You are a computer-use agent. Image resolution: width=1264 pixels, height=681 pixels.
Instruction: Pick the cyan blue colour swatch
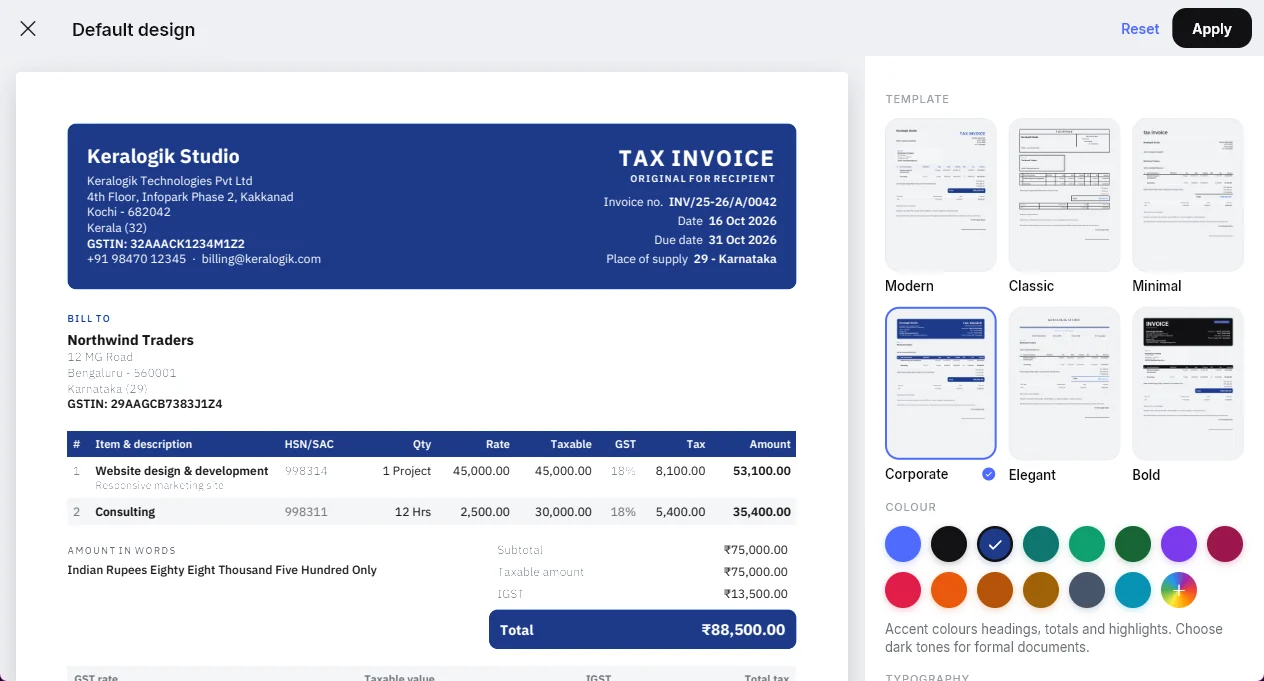point(1133,590)
